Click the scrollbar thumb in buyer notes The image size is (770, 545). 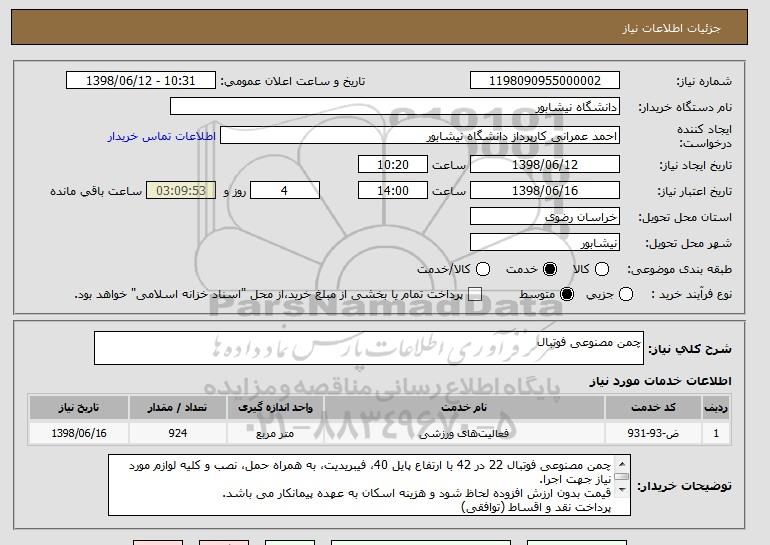[622, 476]
